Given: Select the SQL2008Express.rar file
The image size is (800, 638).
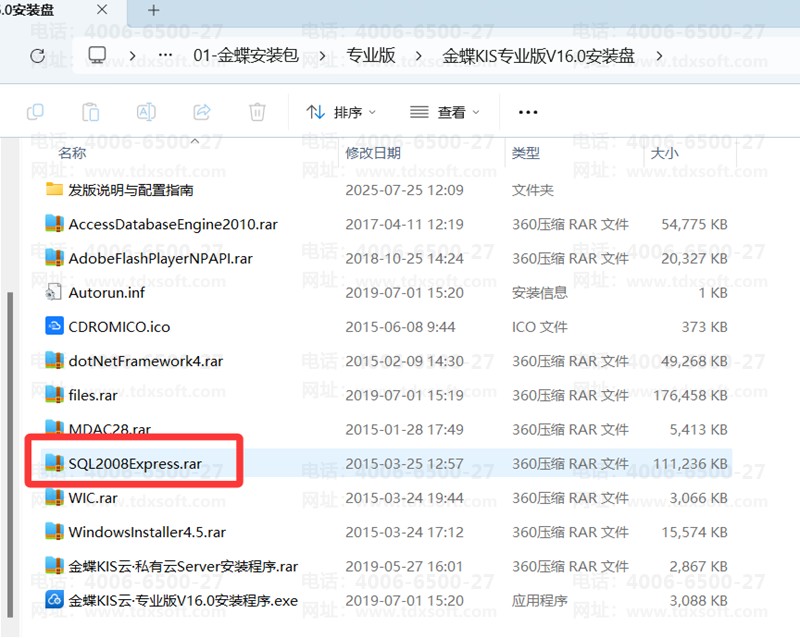Looking at the screenshot, I should (x=138, y=464).
